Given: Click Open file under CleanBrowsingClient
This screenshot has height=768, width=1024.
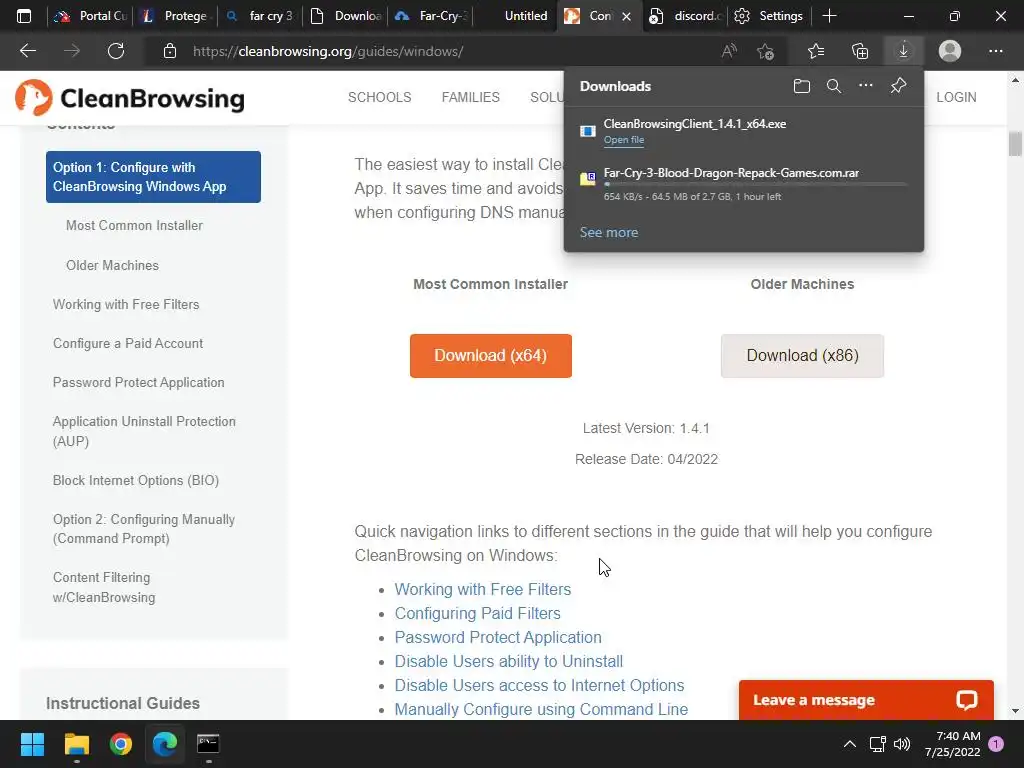Looking at the screenshot, I should [x=624, y=140].
